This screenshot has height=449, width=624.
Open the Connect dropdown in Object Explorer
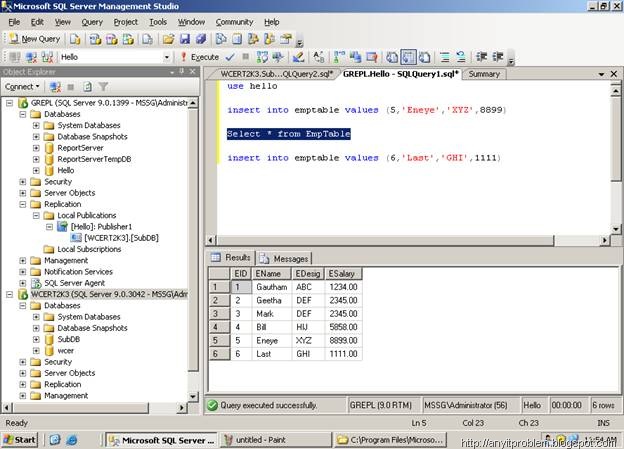tap(22, 86)
